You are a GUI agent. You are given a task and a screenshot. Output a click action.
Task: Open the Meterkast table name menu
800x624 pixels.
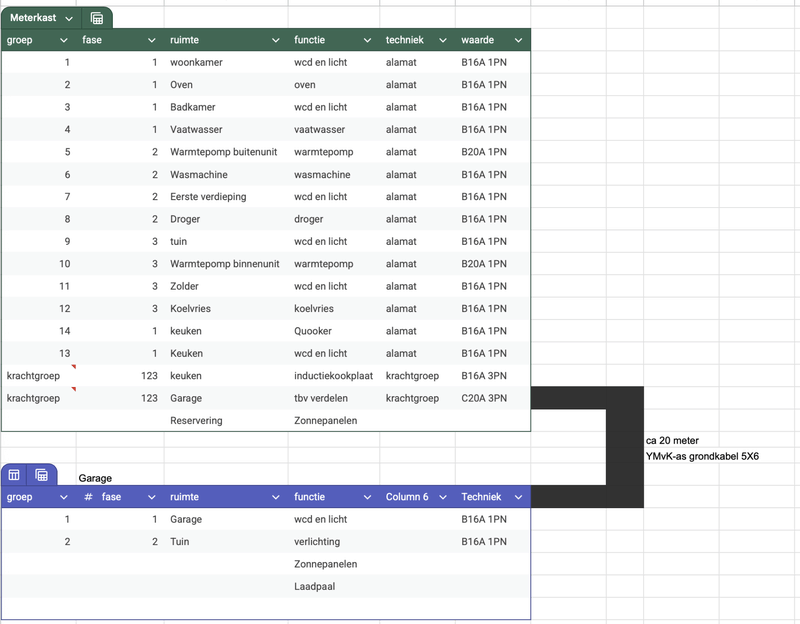tap(68, 19)
